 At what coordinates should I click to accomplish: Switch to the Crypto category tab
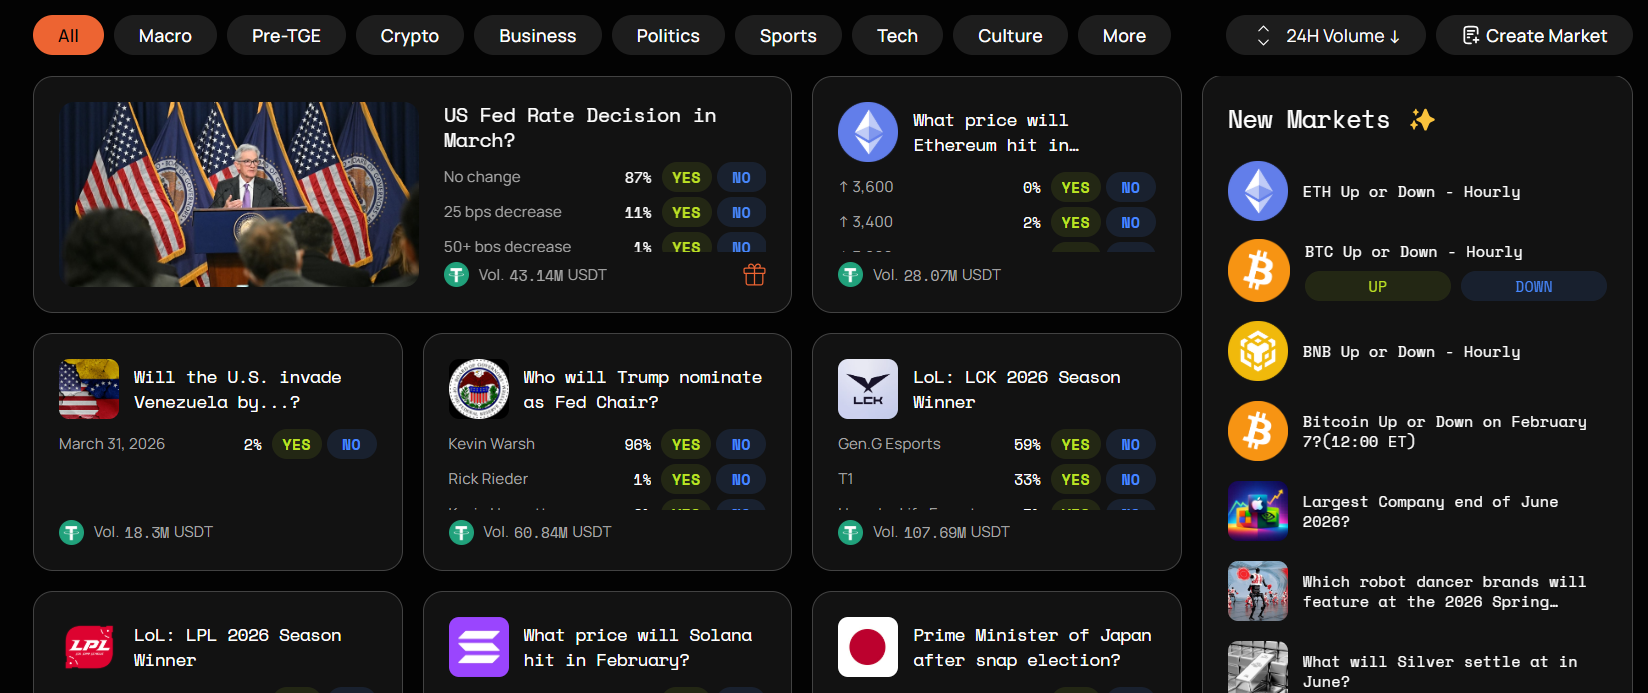coord(409,36)
